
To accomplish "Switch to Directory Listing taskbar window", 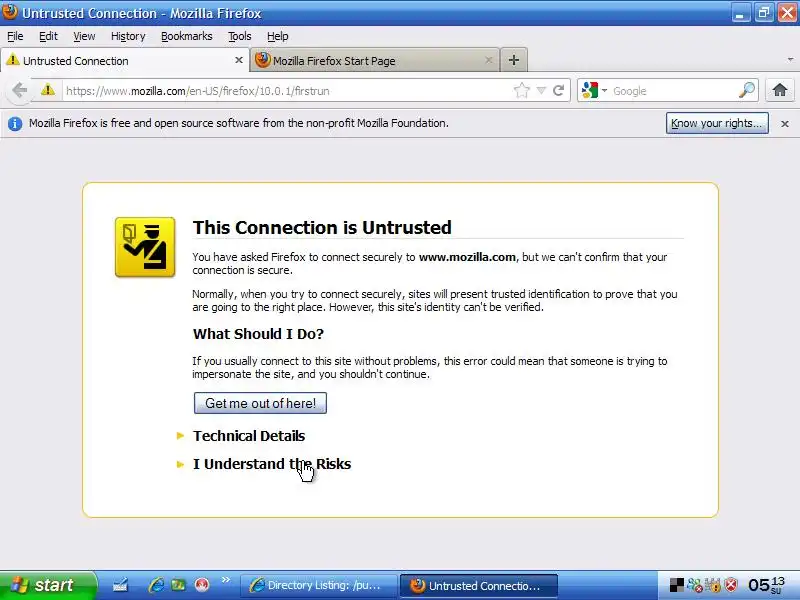I will tap(318, 586).
